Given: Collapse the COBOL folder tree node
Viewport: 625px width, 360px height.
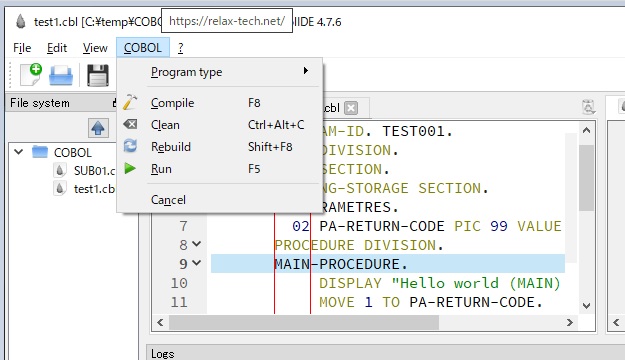Looking at the screenshot, I should point(18,152).
